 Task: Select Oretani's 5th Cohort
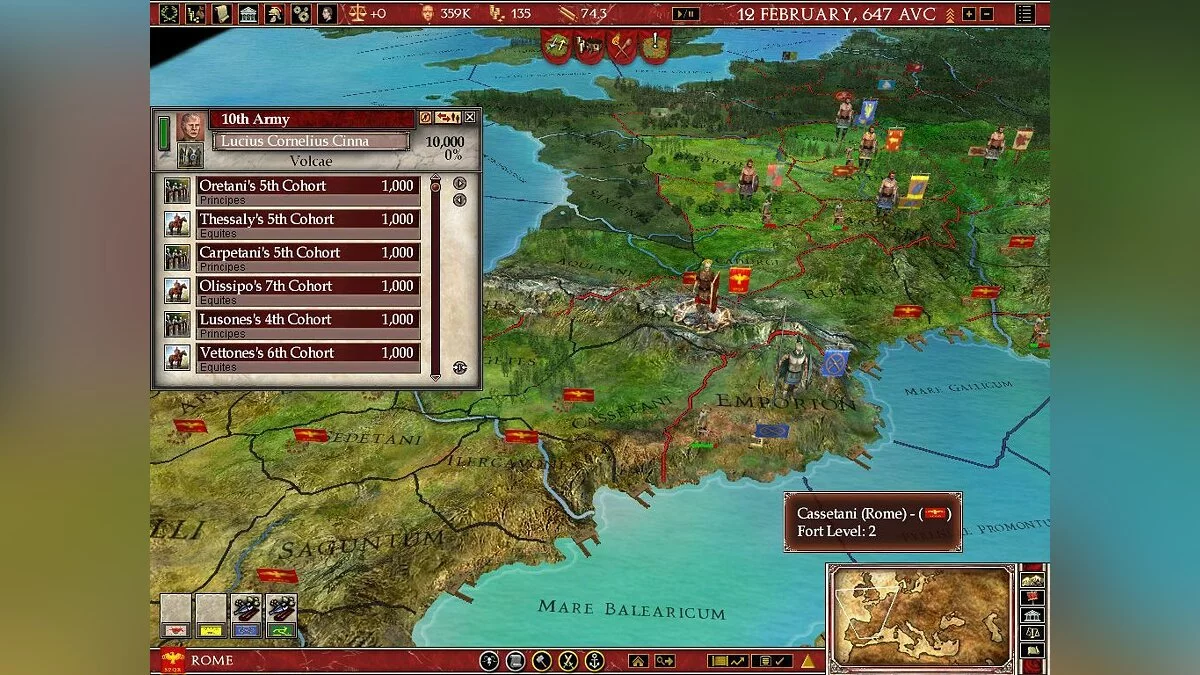click(x=306, y=189)
